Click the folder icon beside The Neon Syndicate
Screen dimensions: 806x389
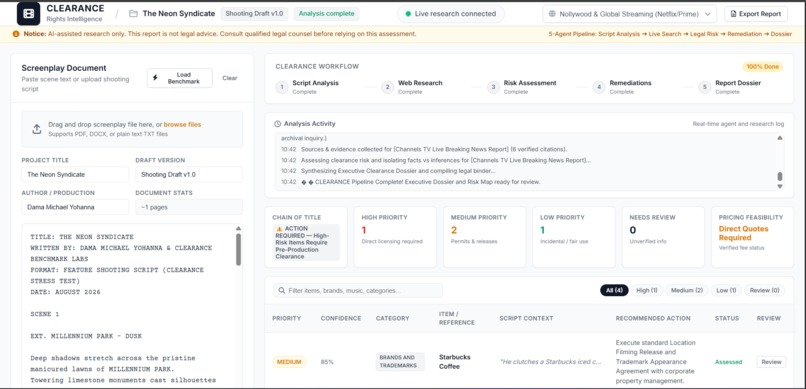tap(133, 14)
